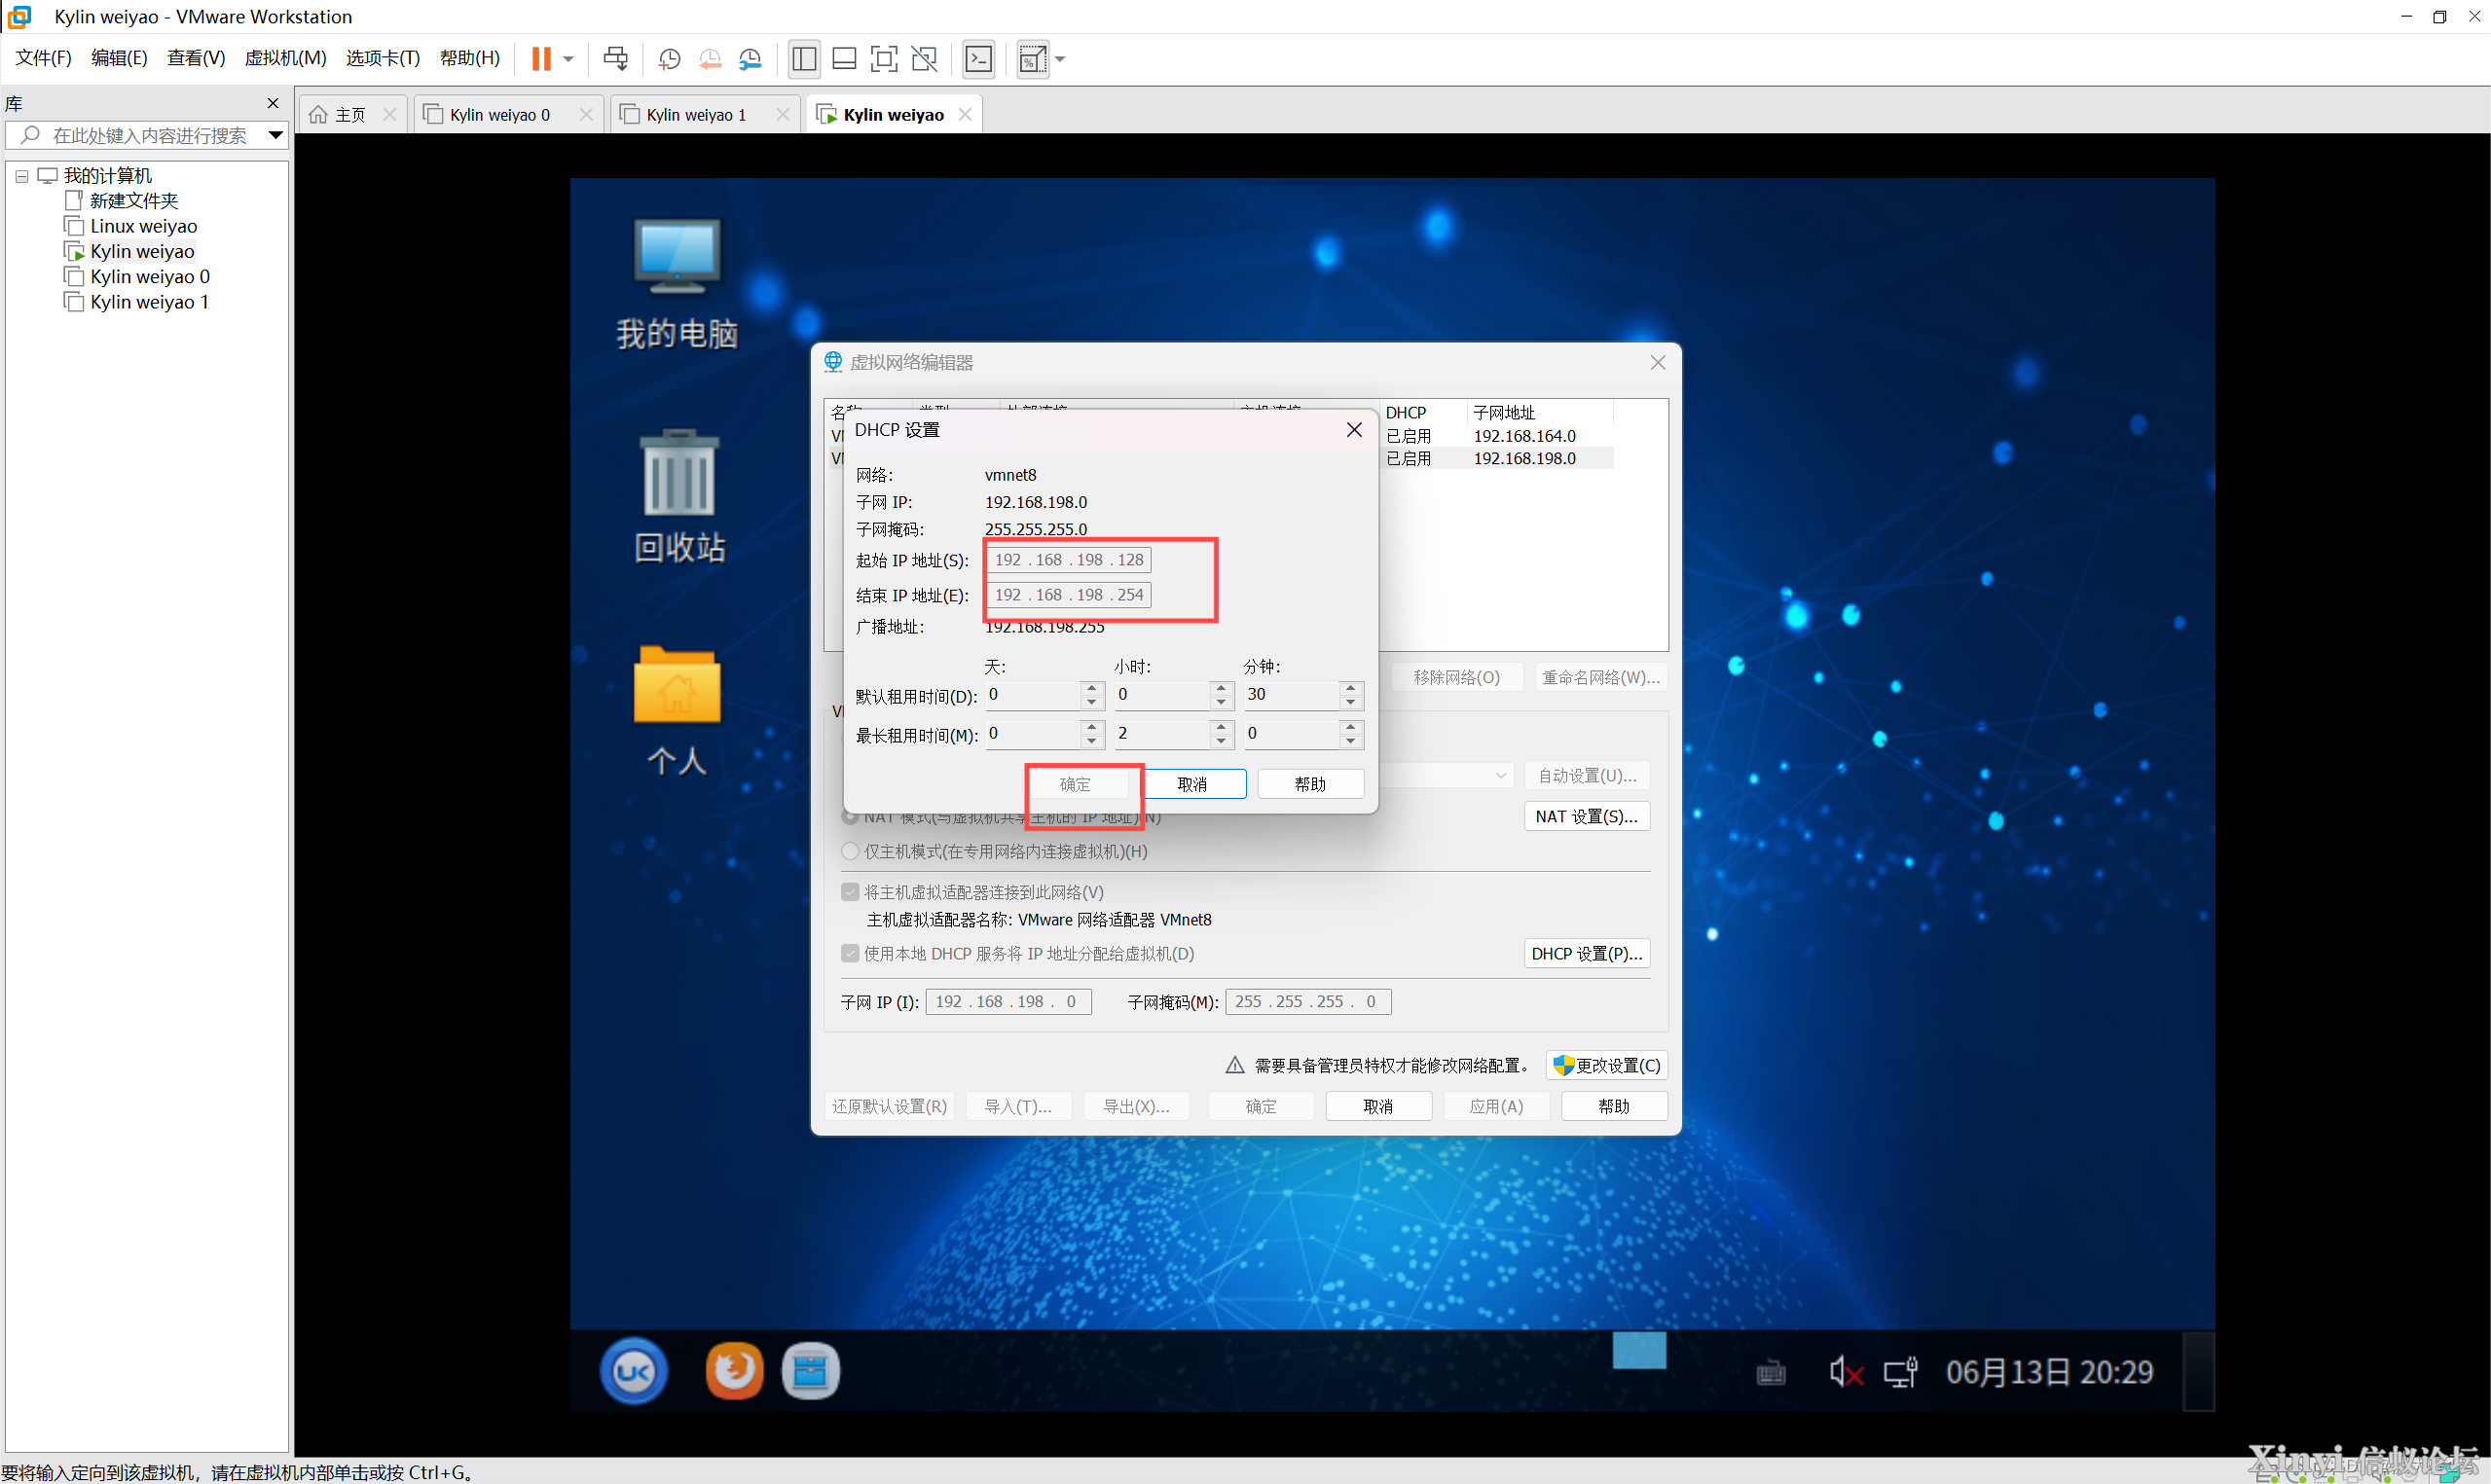The image size is (2491, 1484).
Task: Click the network connection tray icon
Action: tap(1900, 1372)
